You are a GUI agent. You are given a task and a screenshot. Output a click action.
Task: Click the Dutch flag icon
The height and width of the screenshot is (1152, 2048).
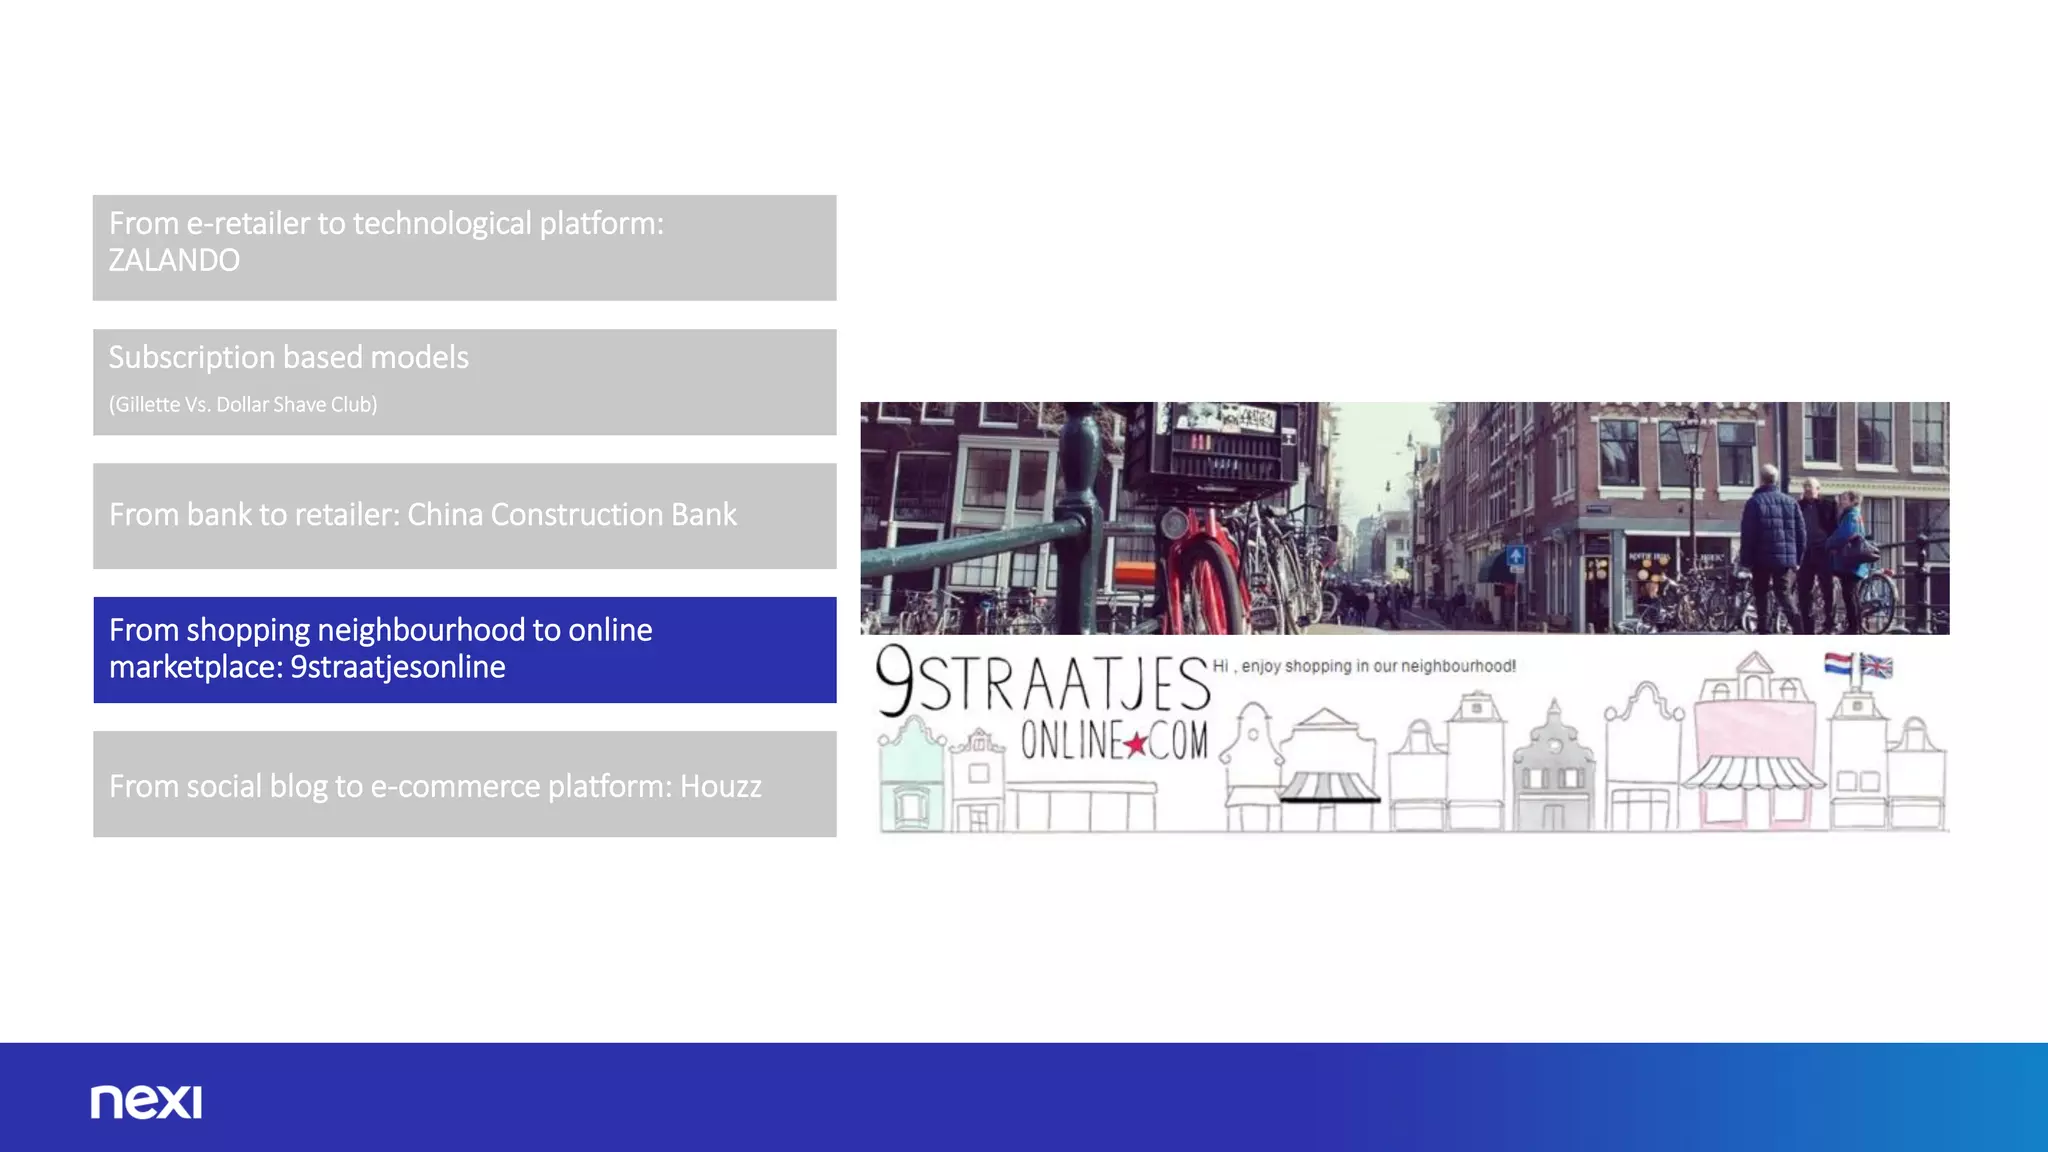(x=1838, y=664)
